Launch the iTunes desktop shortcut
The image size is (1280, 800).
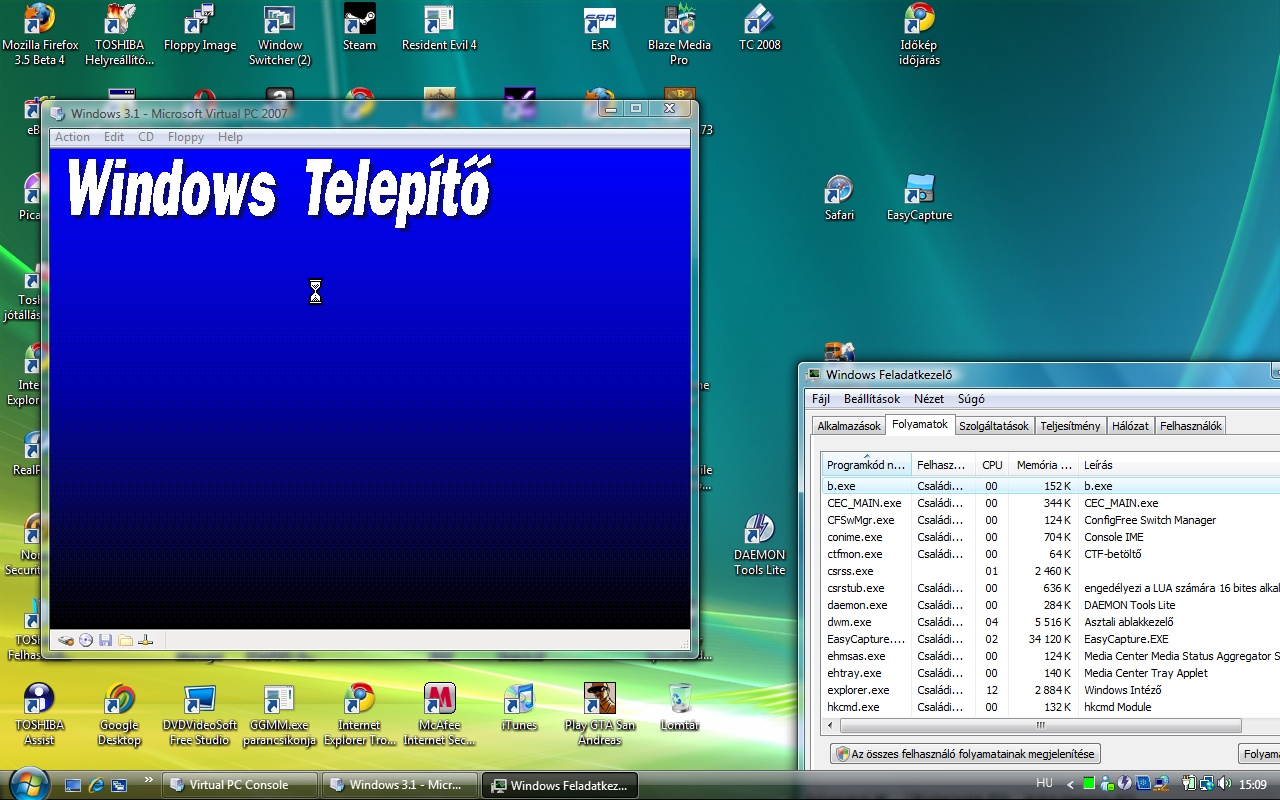519,707
